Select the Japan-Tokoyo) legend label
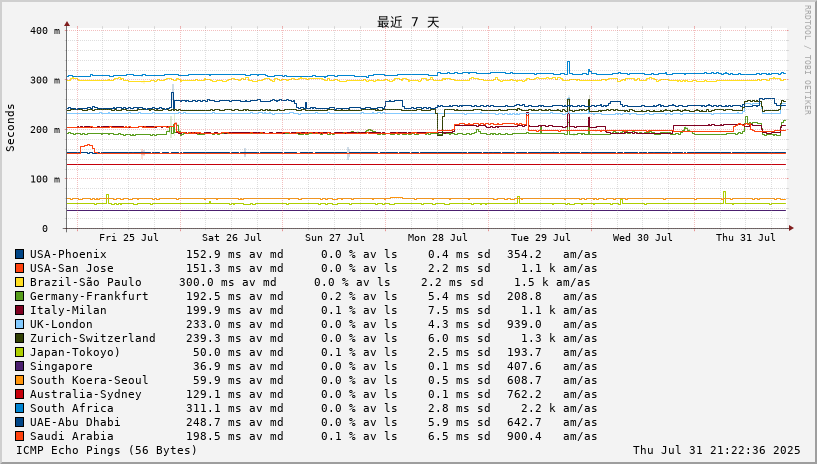This screenshot has height=464, width=817. tap(75, 353)
